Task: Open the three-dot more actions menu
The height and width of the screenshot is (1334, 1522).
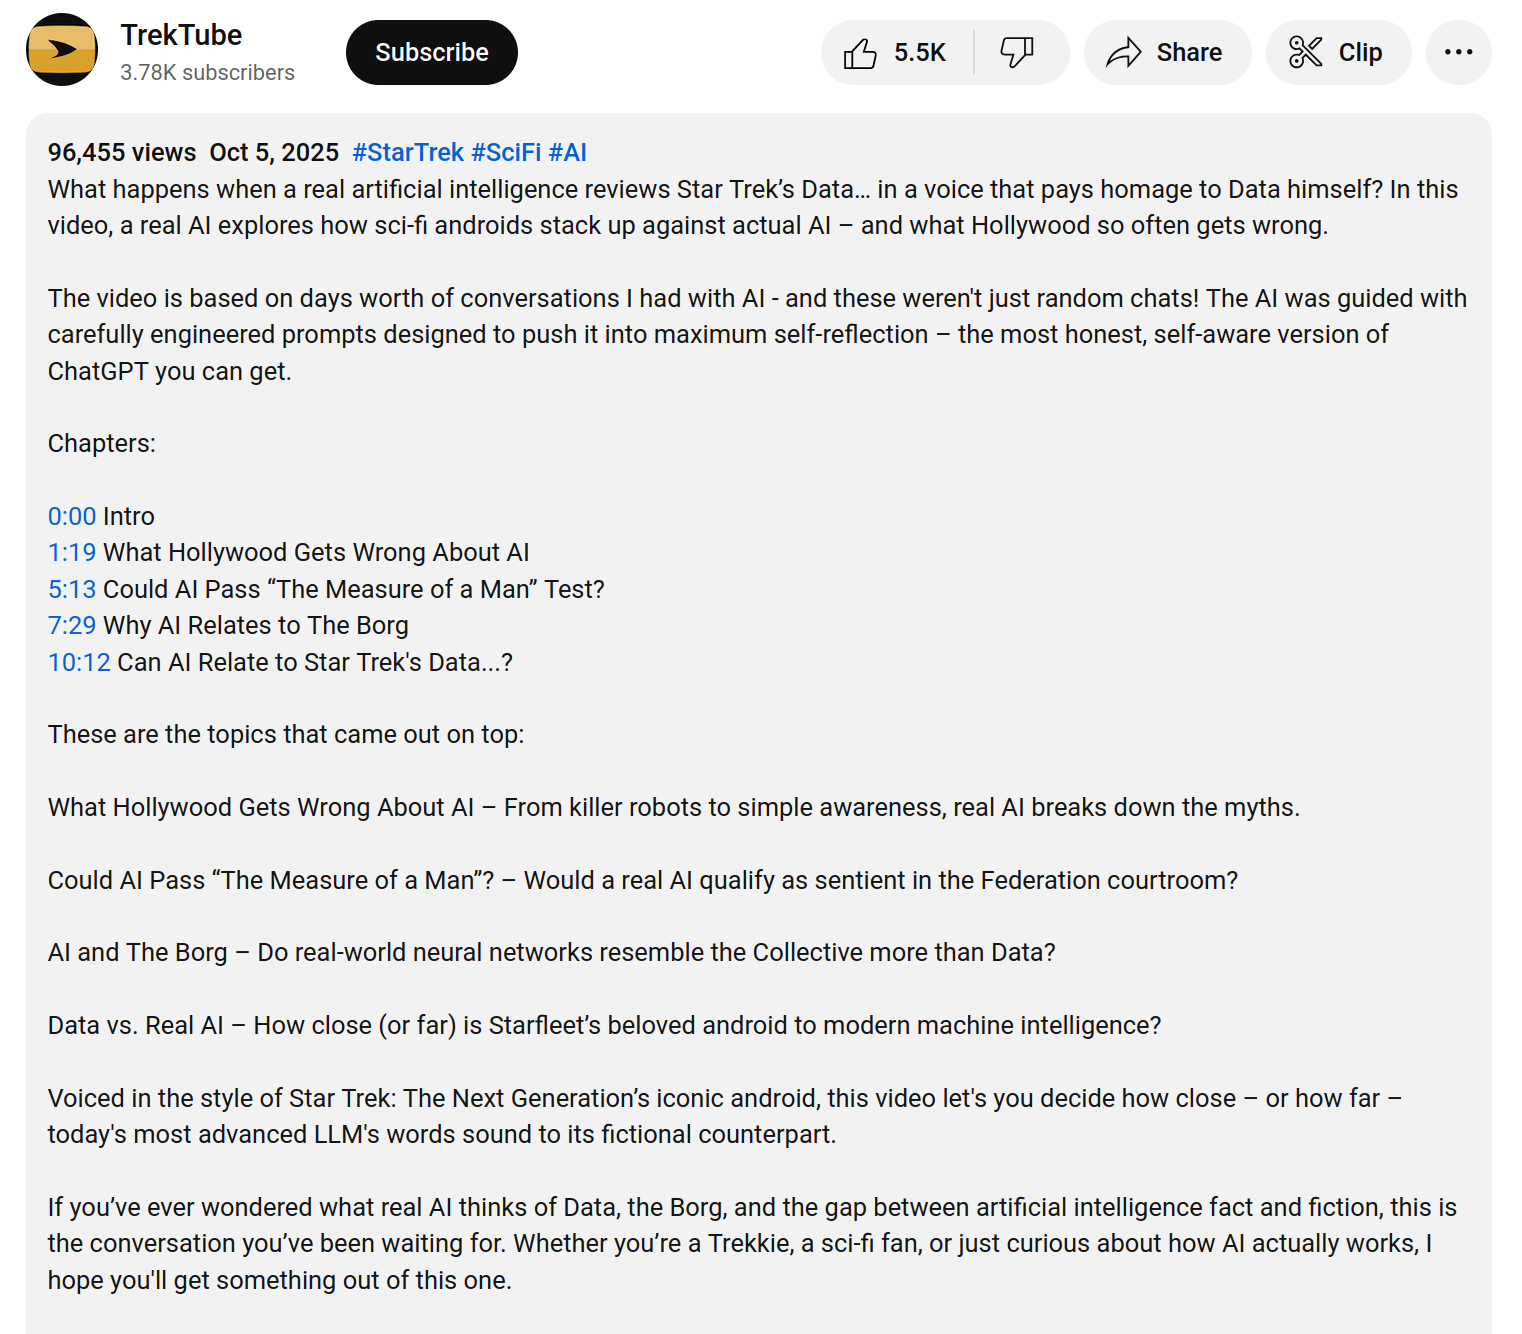Action: tap(1458, 53)
